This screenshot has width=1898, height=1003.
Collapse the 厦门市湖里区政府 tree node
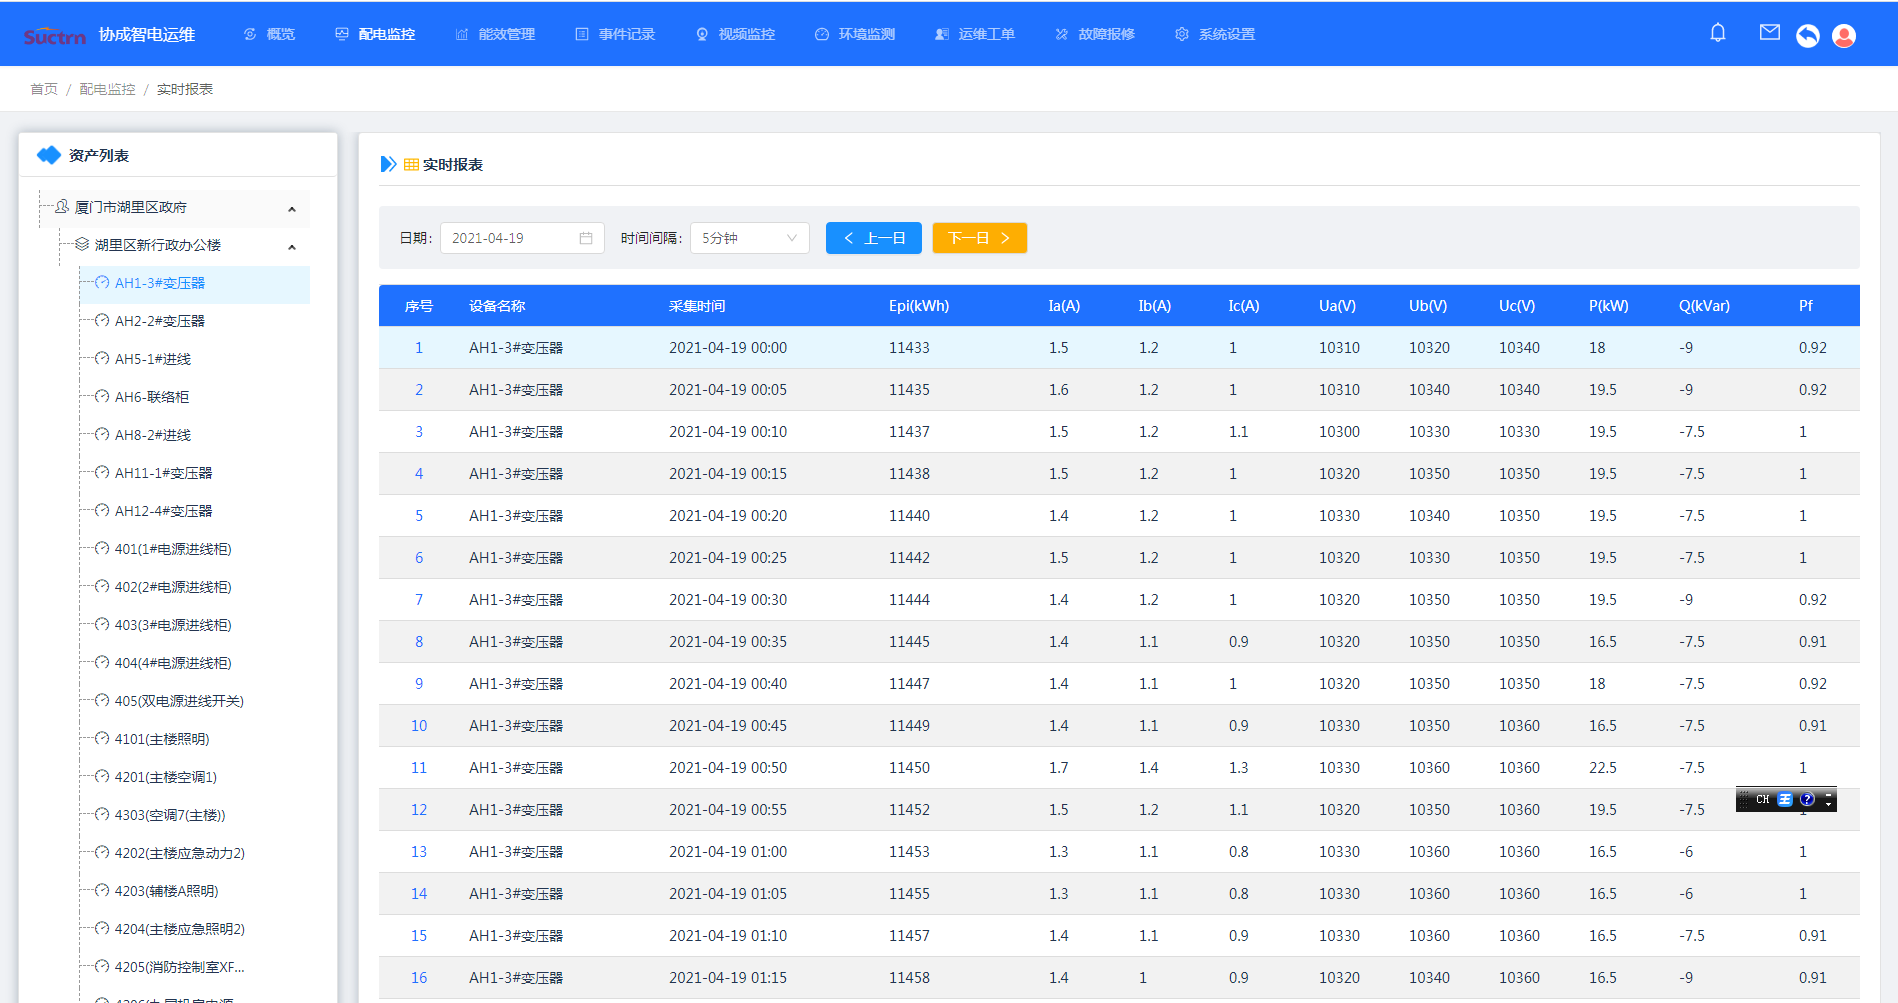[292, 209]
